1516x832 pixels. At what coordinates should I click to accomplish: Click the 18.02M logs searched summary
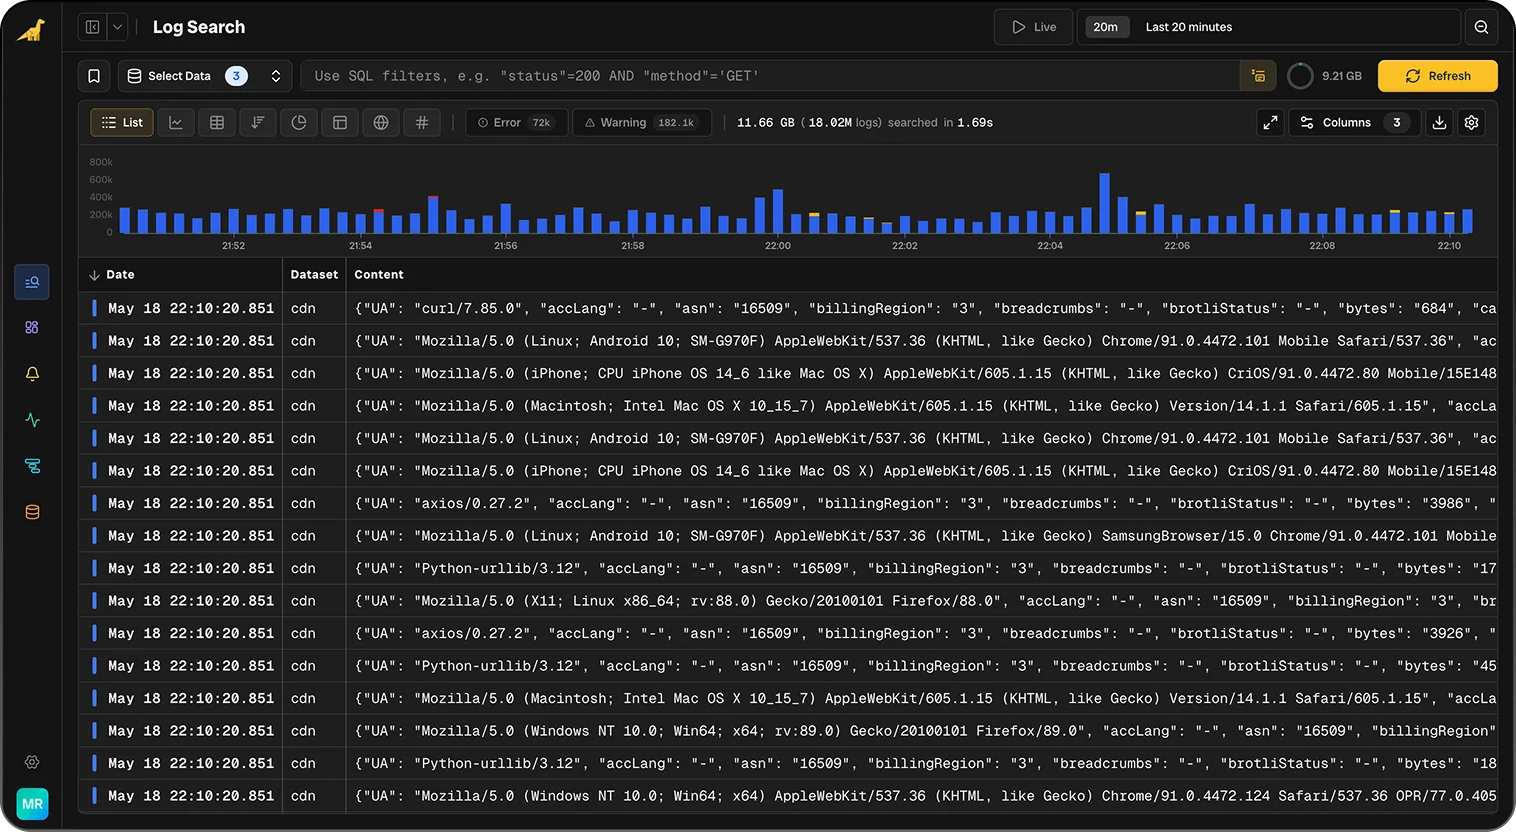coord(864,122)
